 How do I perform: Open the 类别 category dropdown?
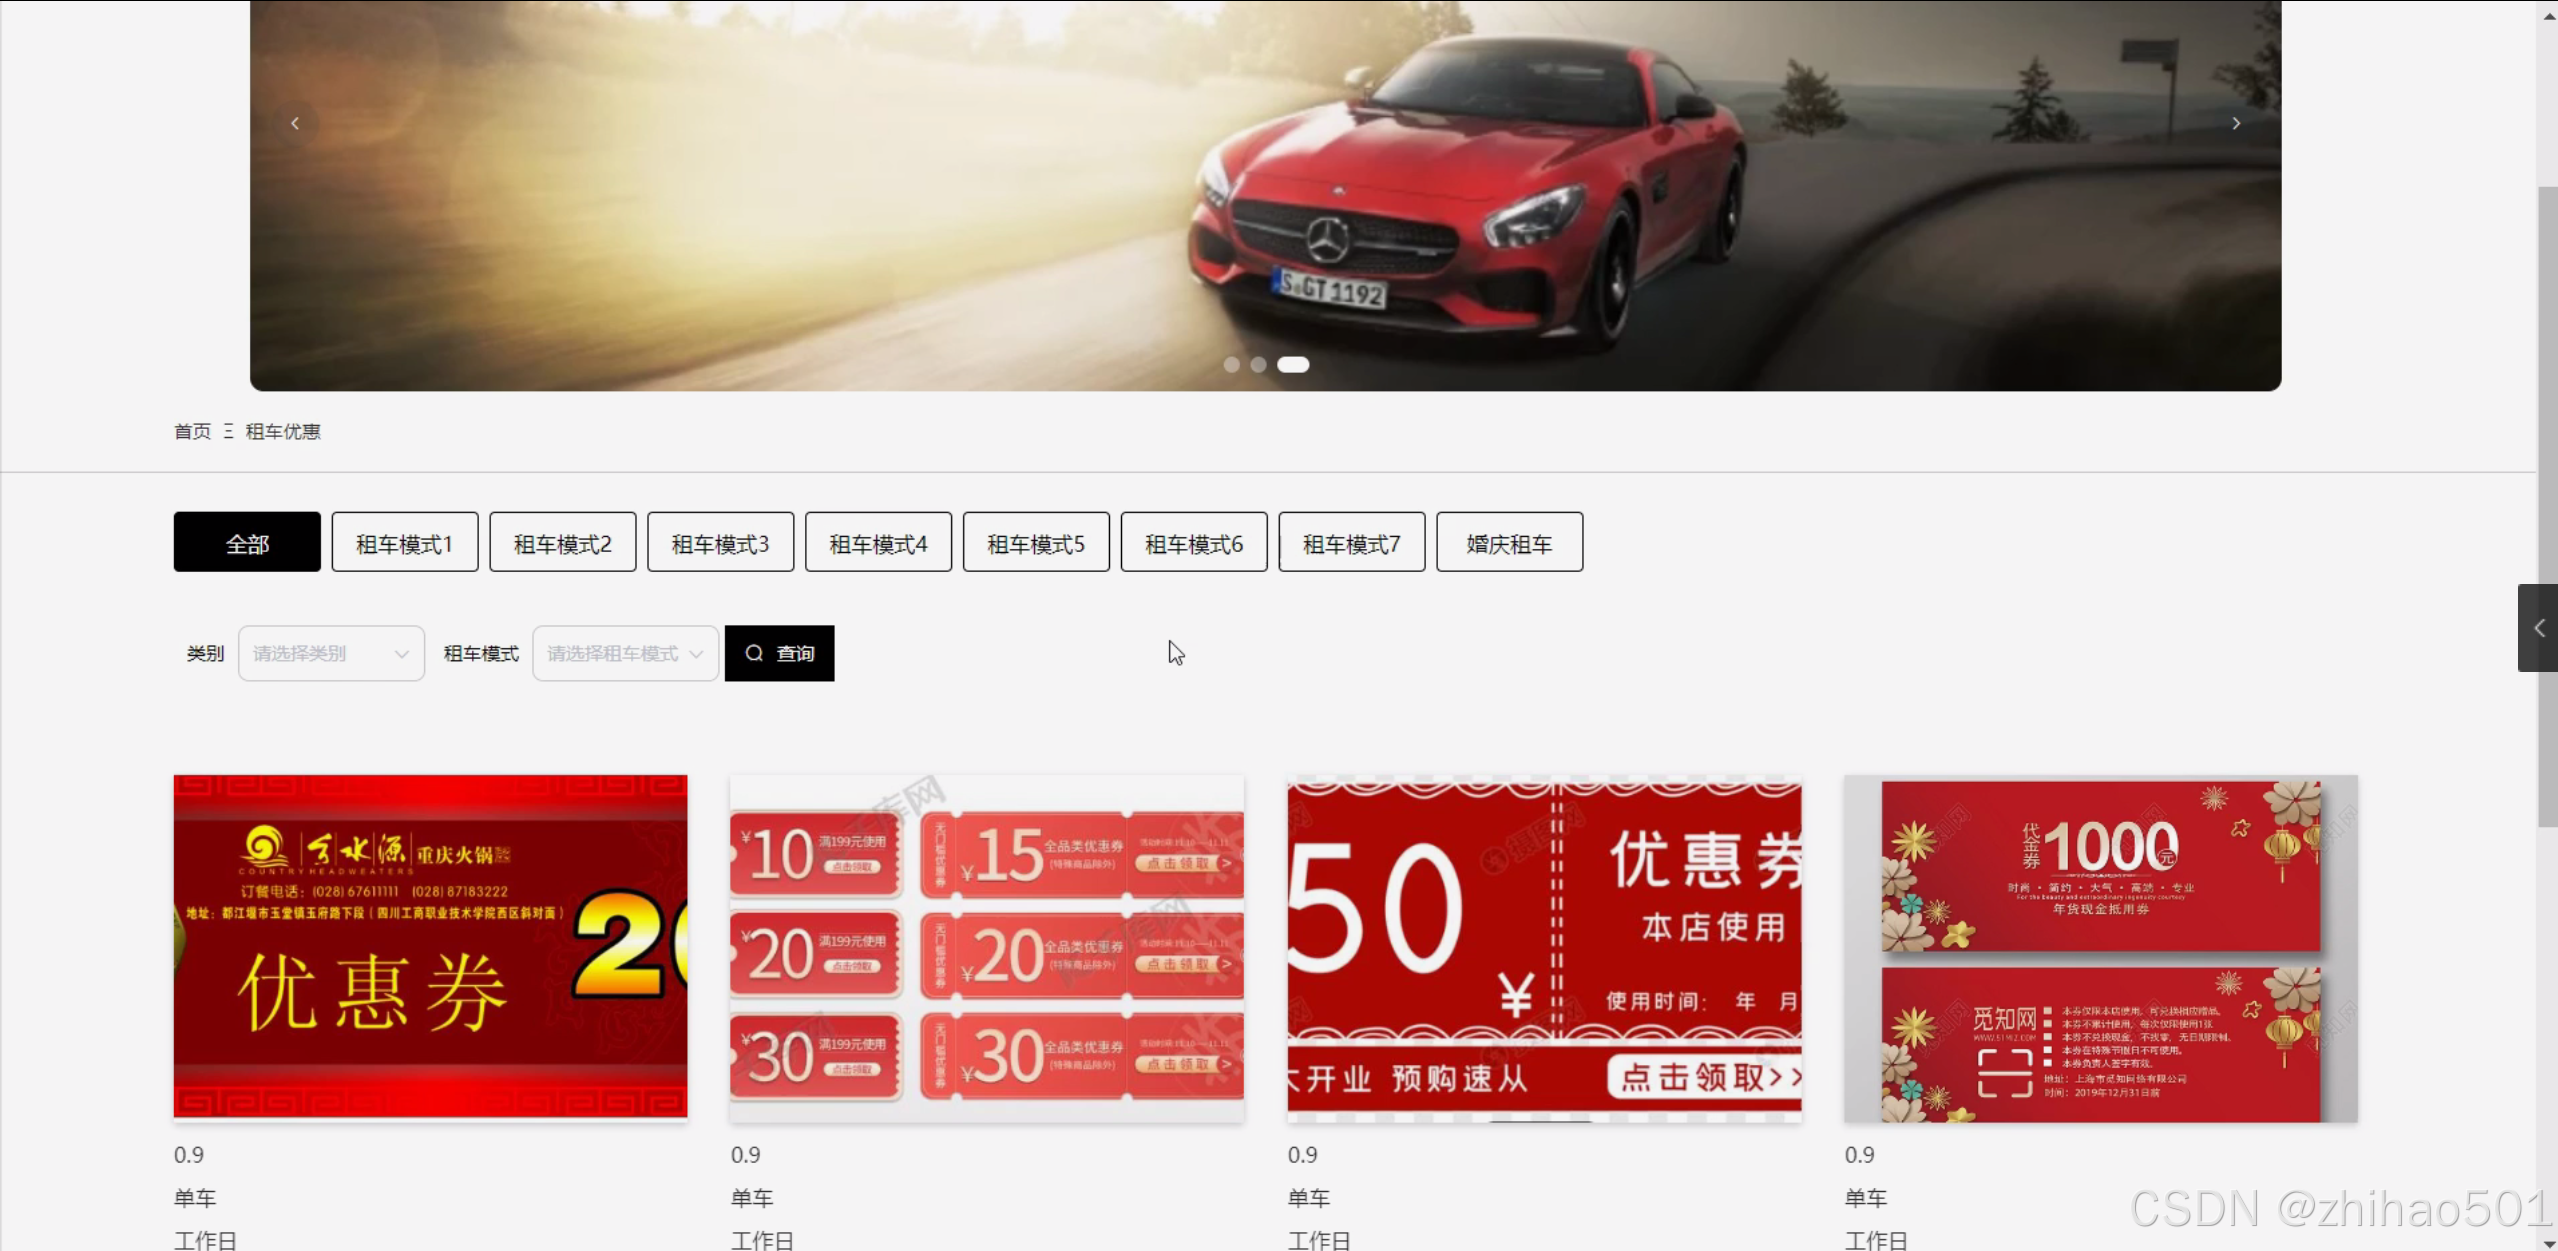point(331,653)
